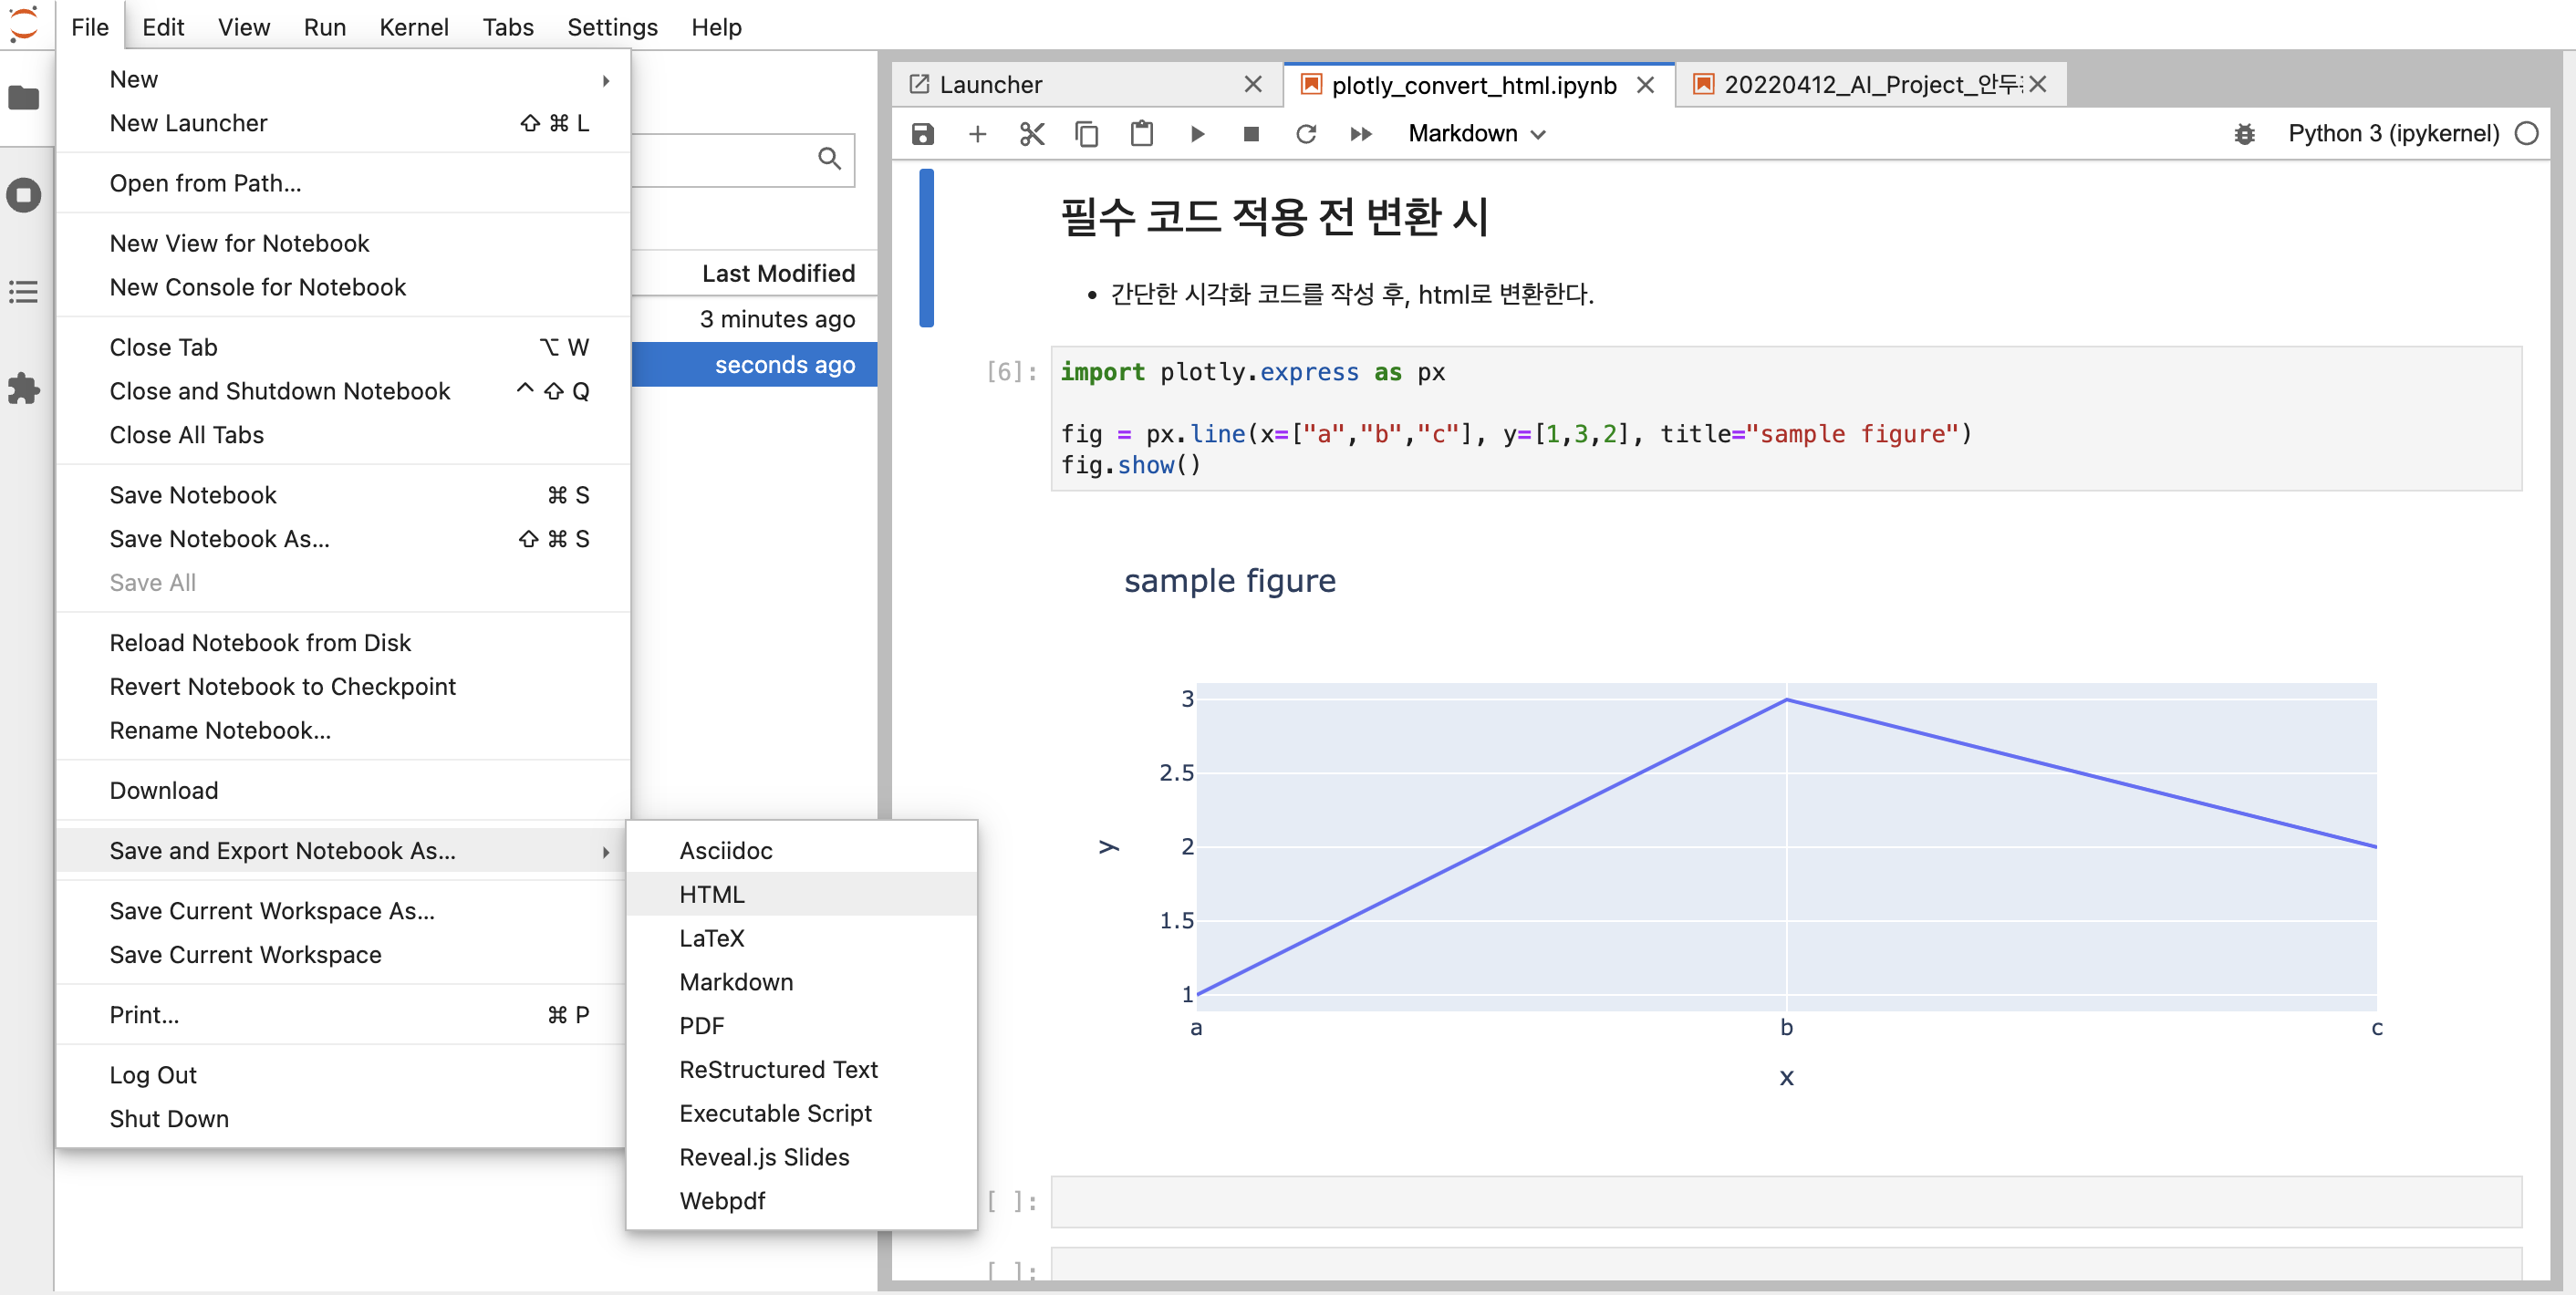
Task: Save the notebook using the toolbar disk icon
Action: (x=922, y=133)
